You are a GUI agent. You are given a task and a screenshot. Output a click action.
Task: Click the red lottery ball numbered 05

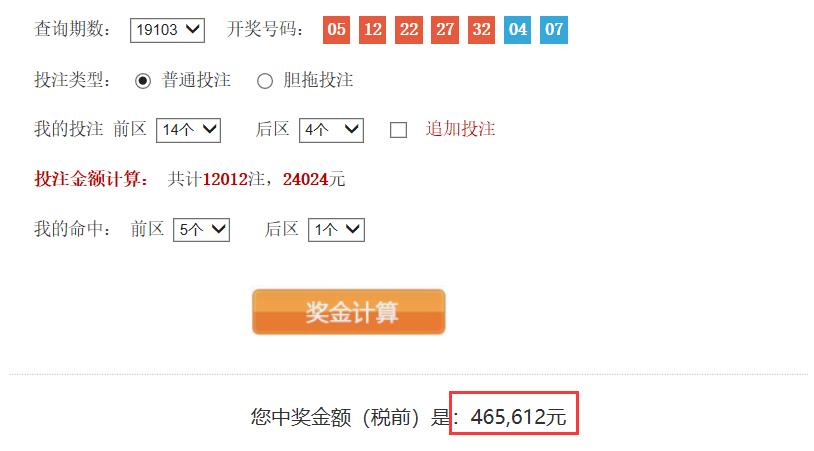(x=336, y=30)
